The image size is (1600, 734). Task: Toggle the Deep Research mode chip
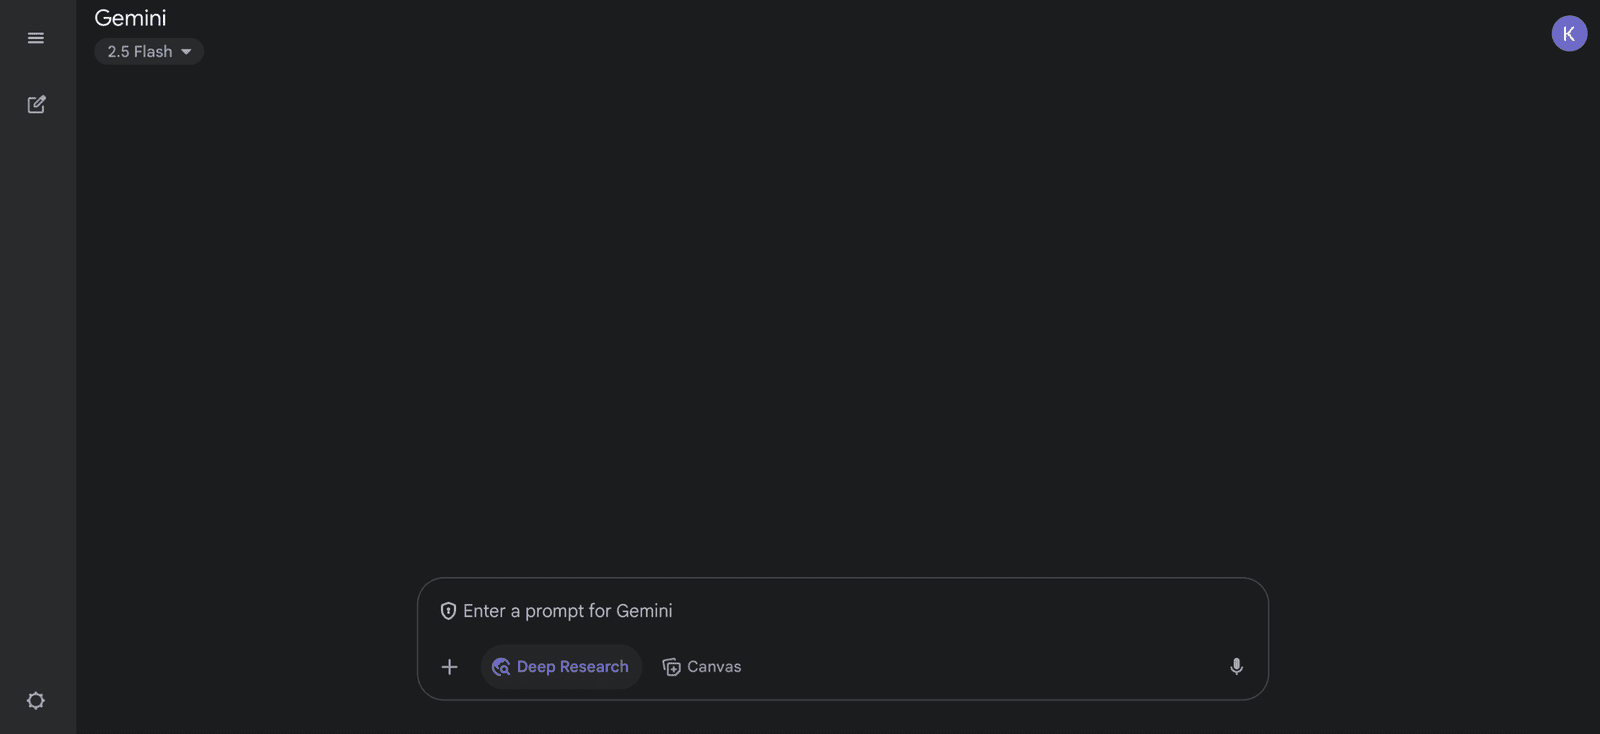[x=561, y=666]
